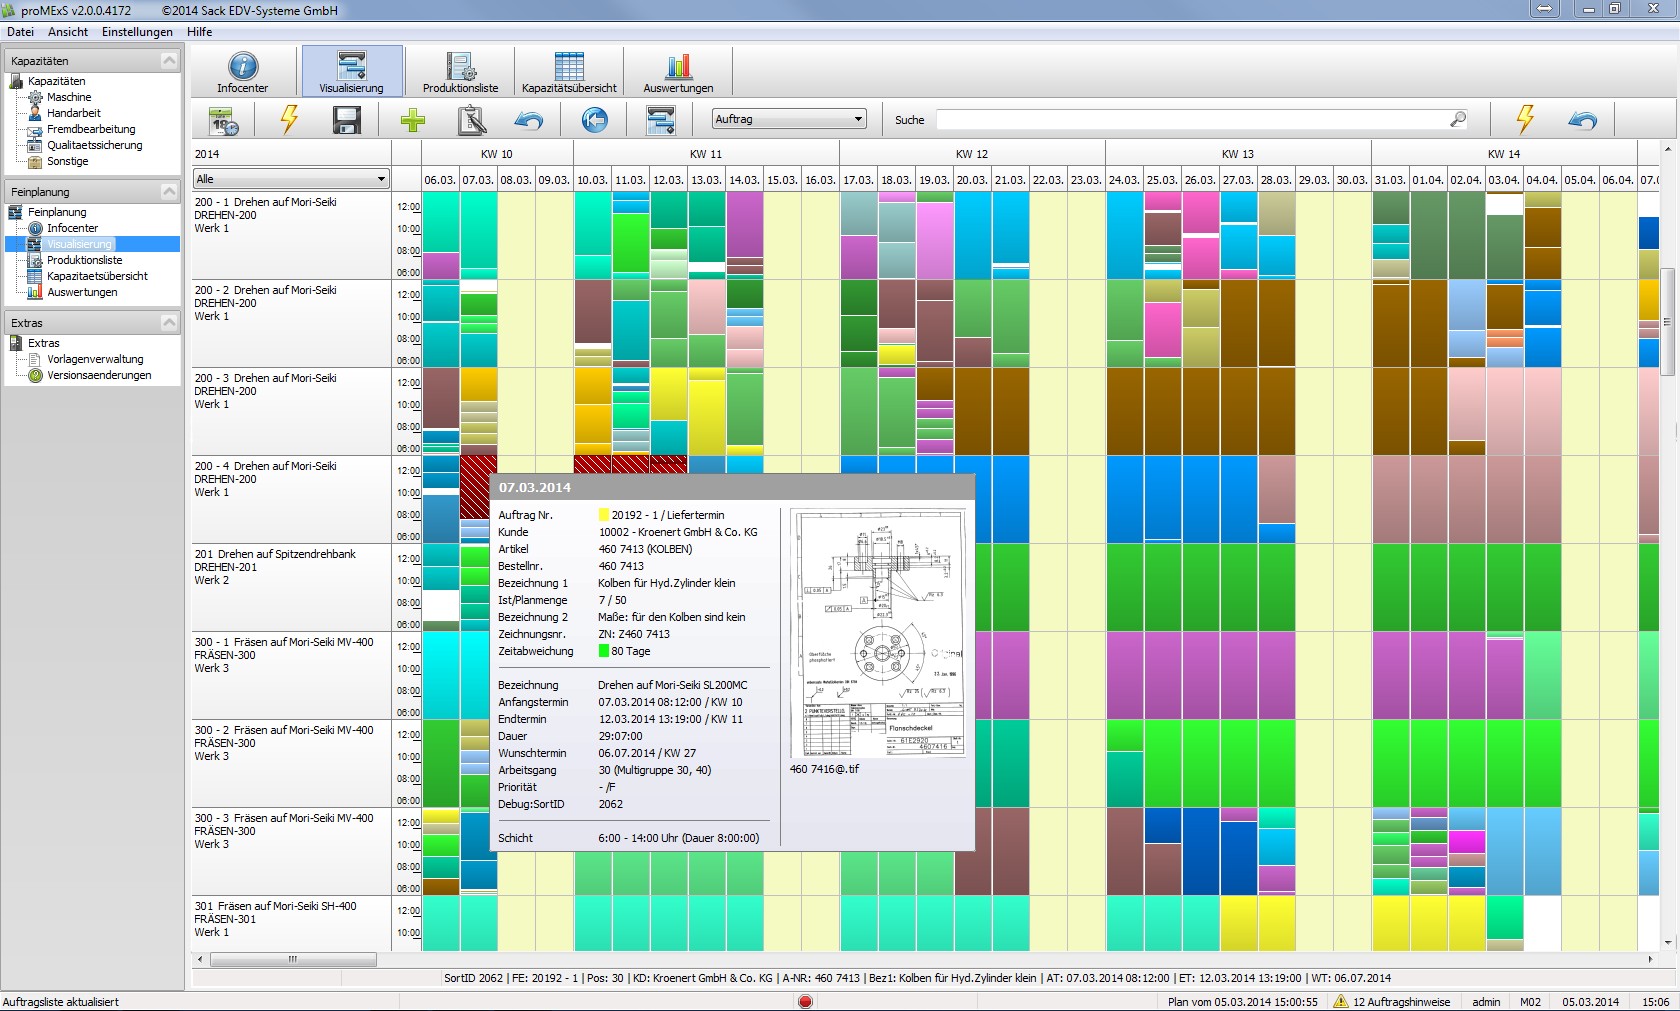Viewport: 1680px width, 1011px height.
Task: Click the Gantt layout icon beside Auftrag dropdown
Action: [660, 120]
